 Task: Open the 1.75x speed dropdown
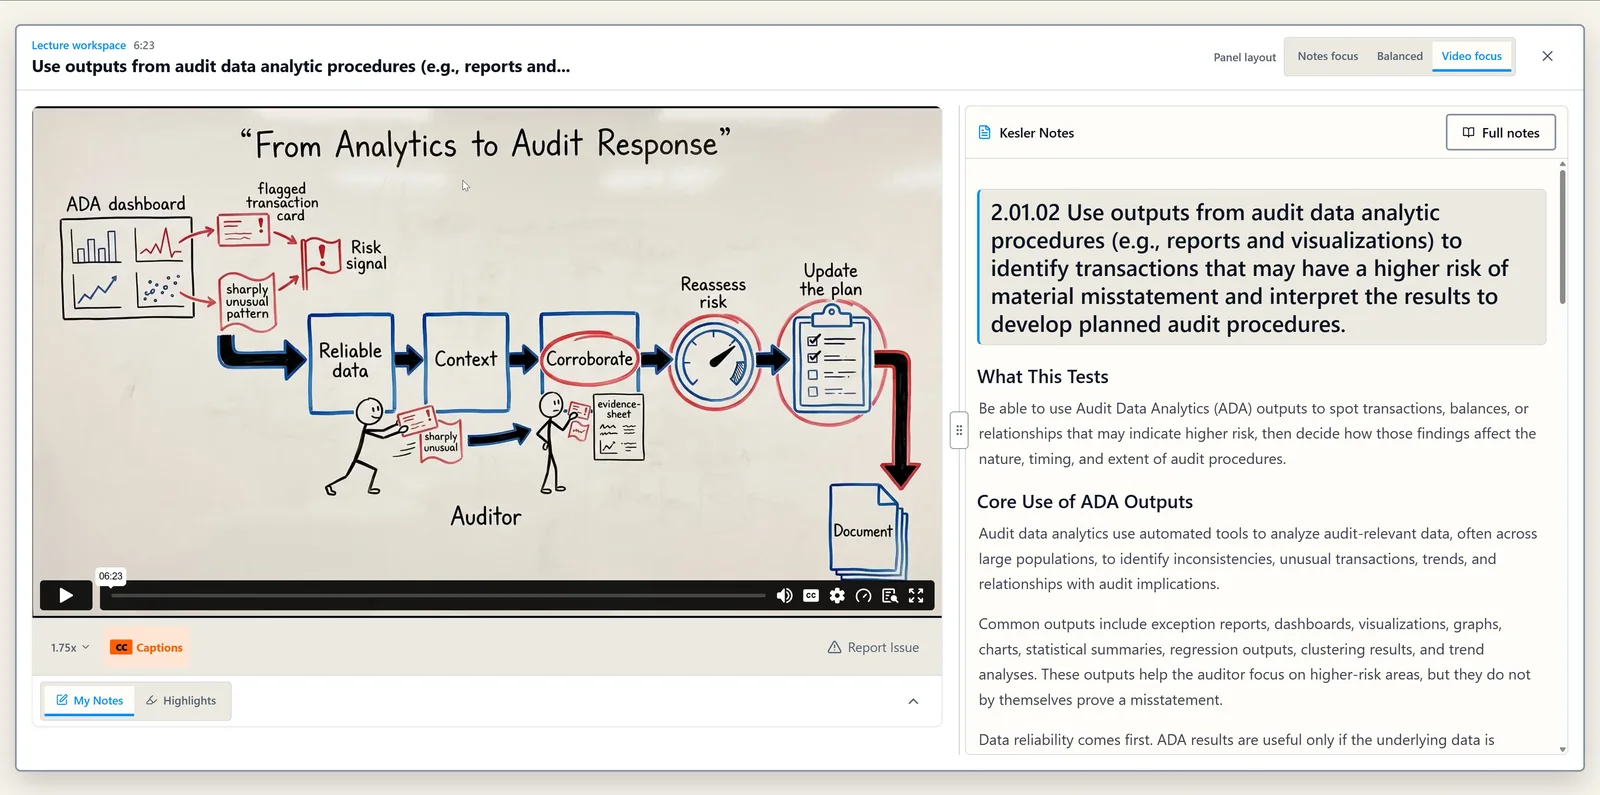pos(70,648)
